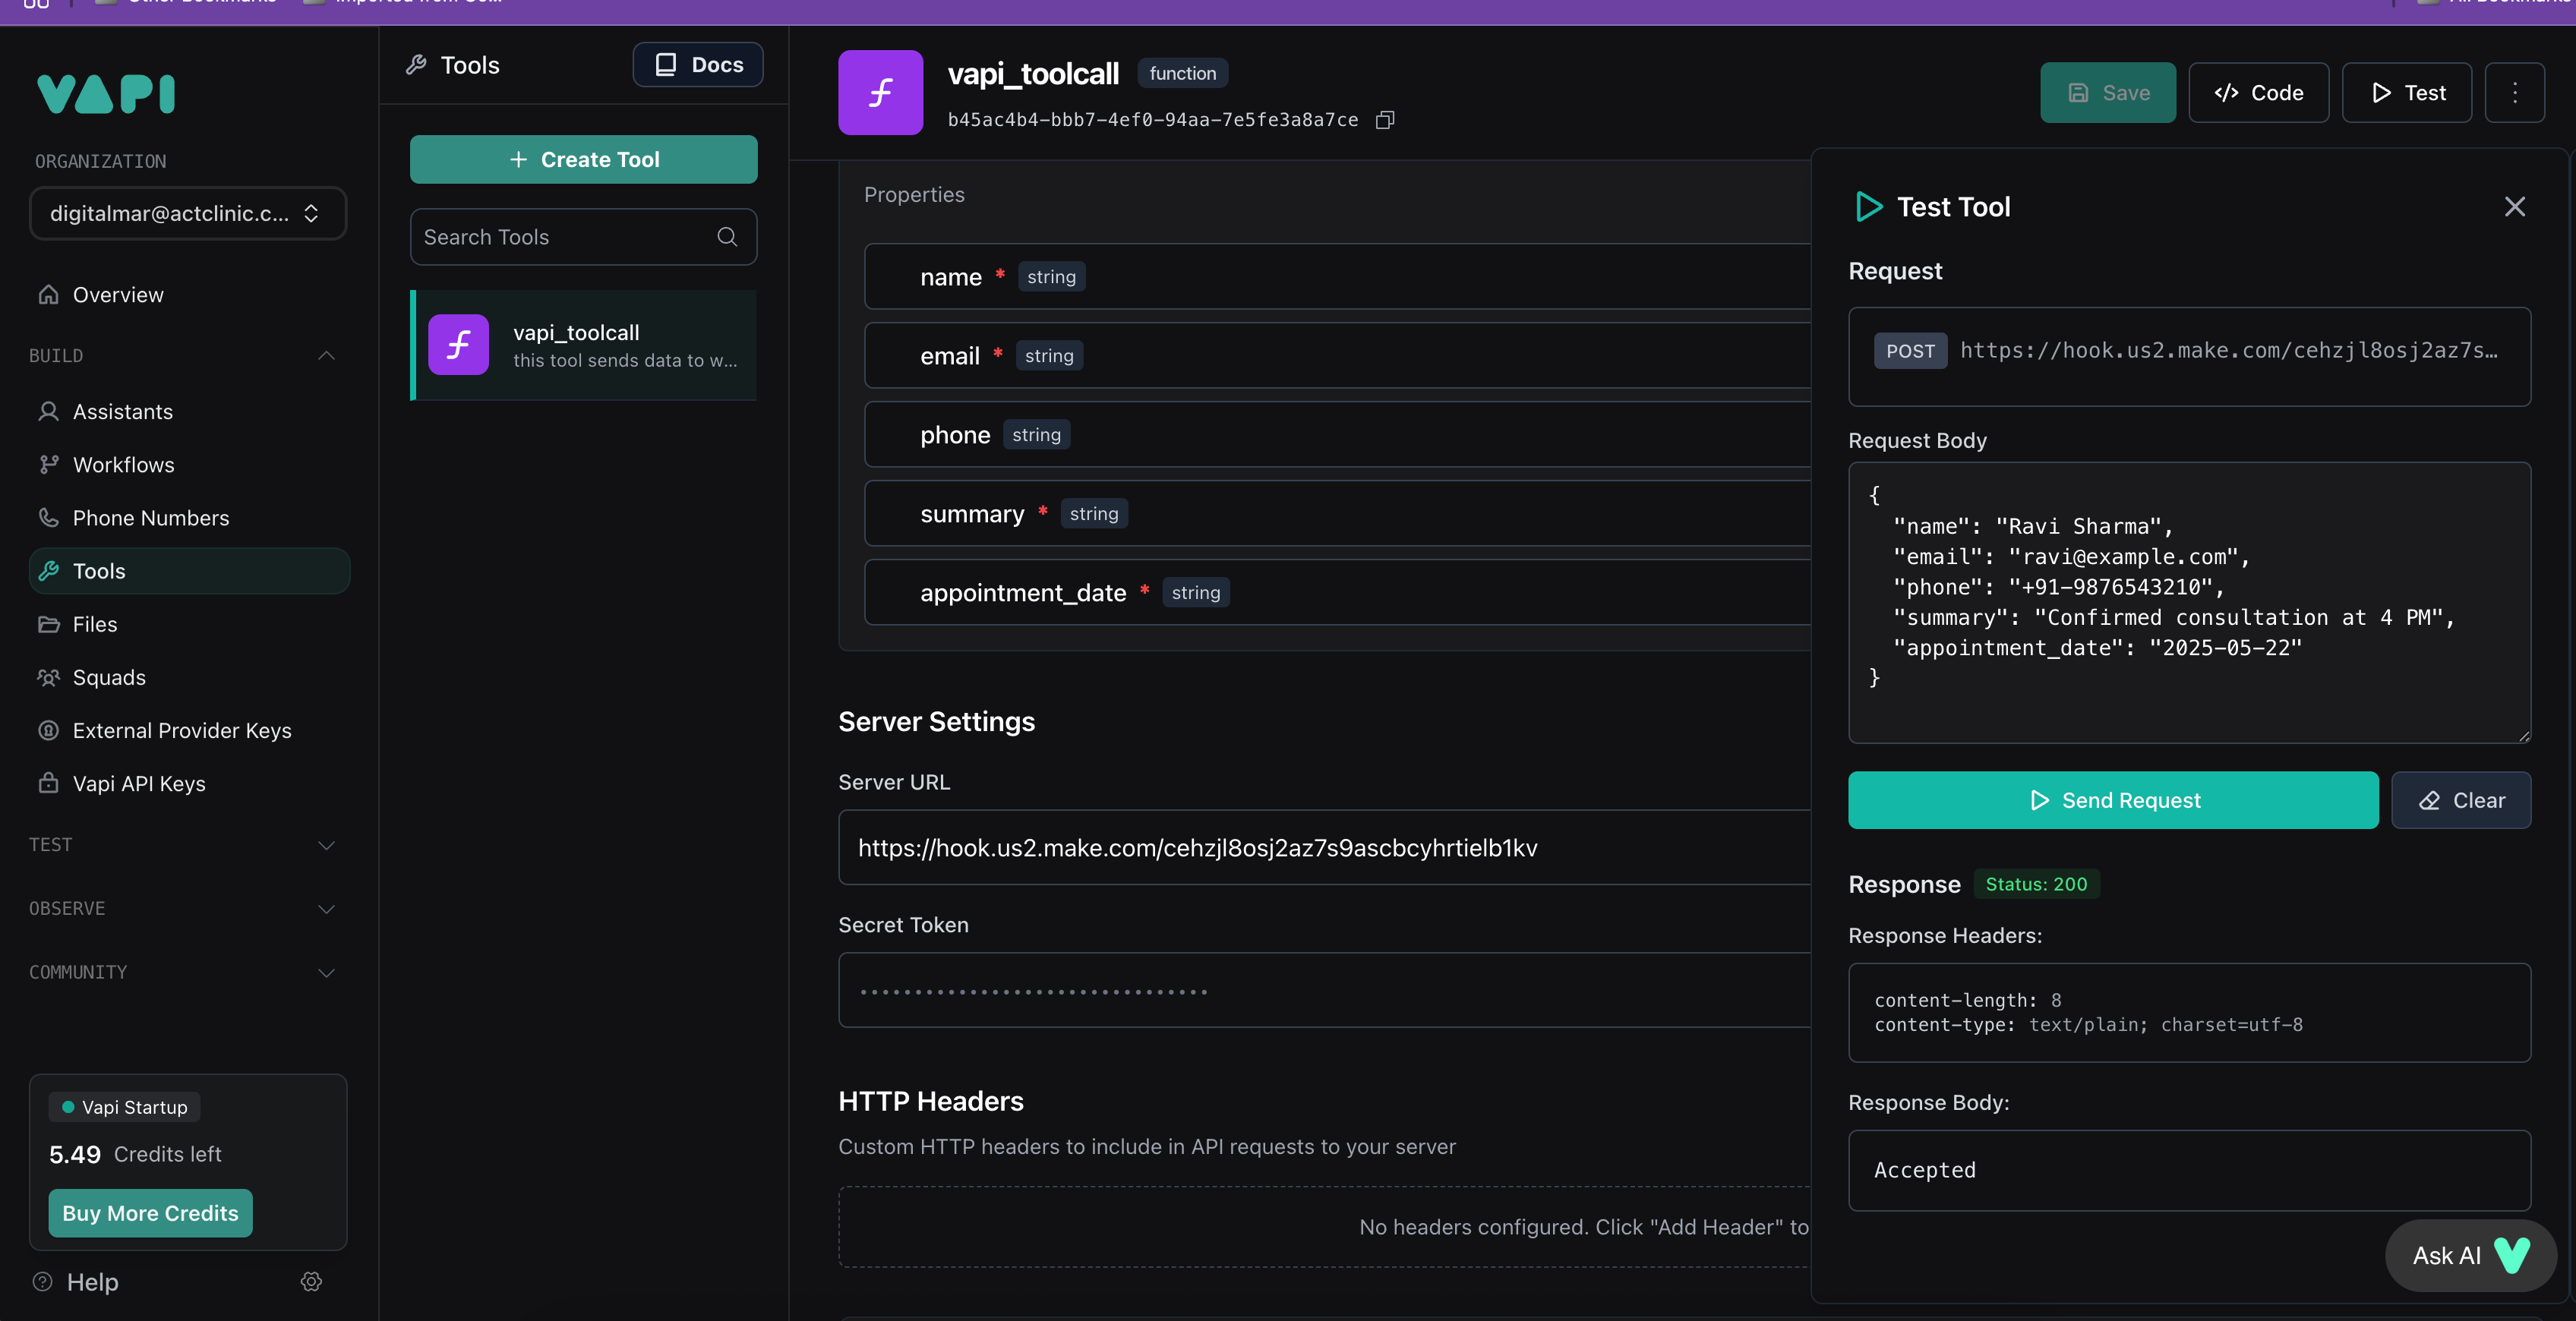
Task: Select the name property row
Action: [x=1338, y=277]
